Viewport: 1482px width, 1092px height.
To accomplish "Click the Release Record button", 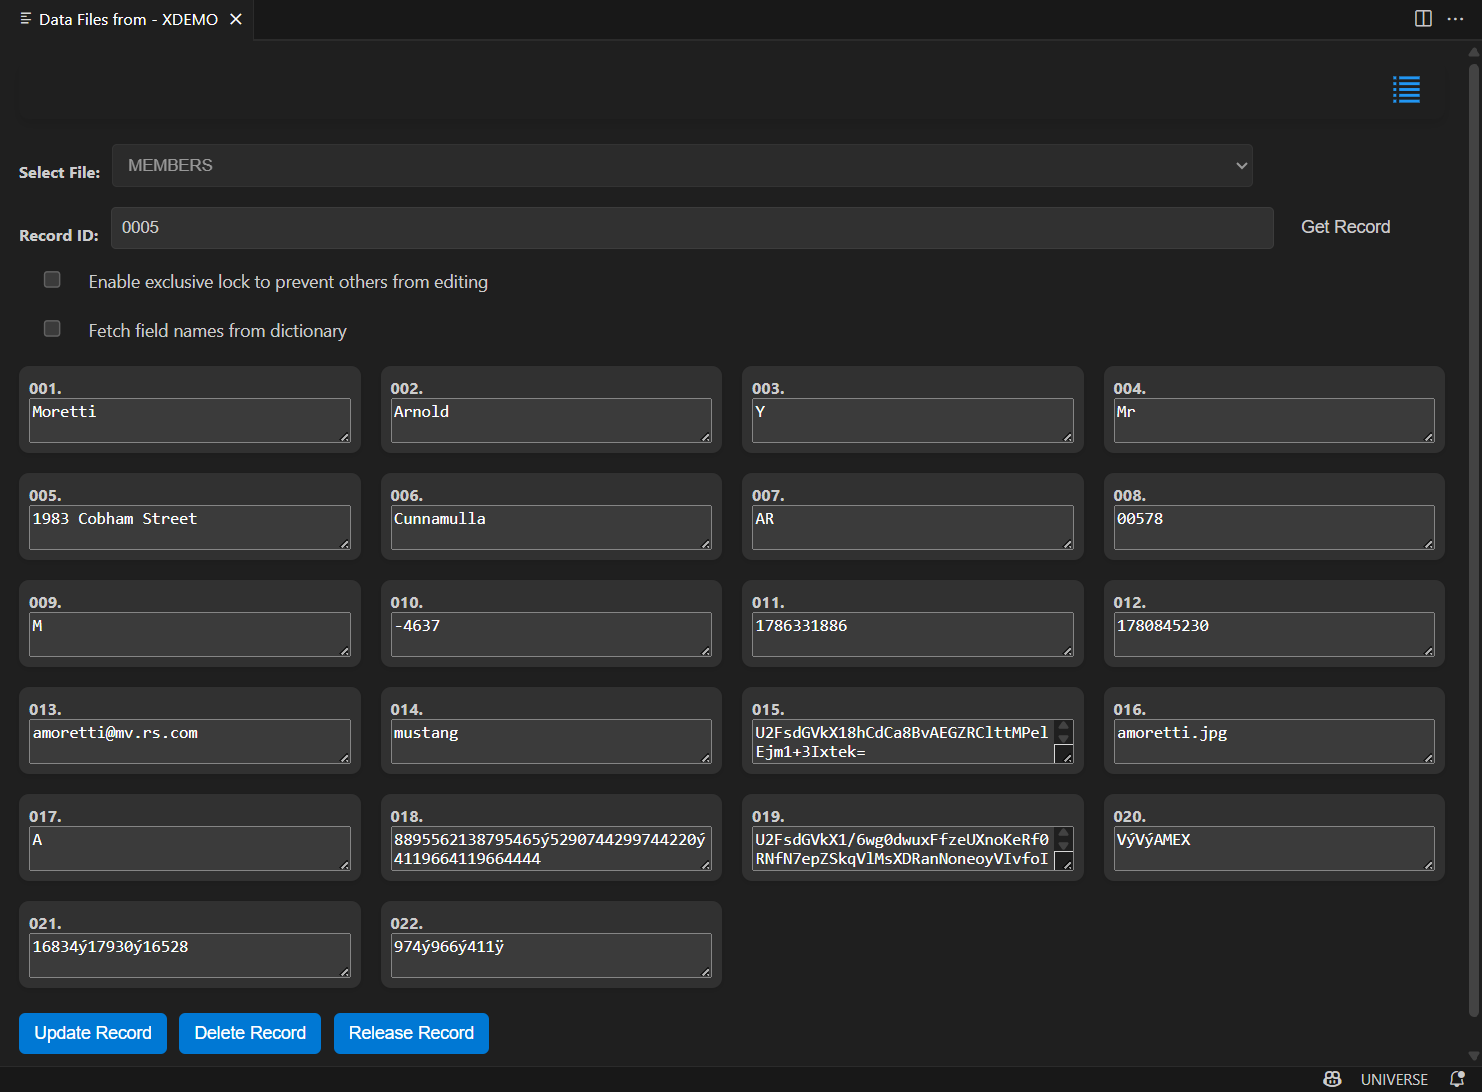I will (411, 1033).
